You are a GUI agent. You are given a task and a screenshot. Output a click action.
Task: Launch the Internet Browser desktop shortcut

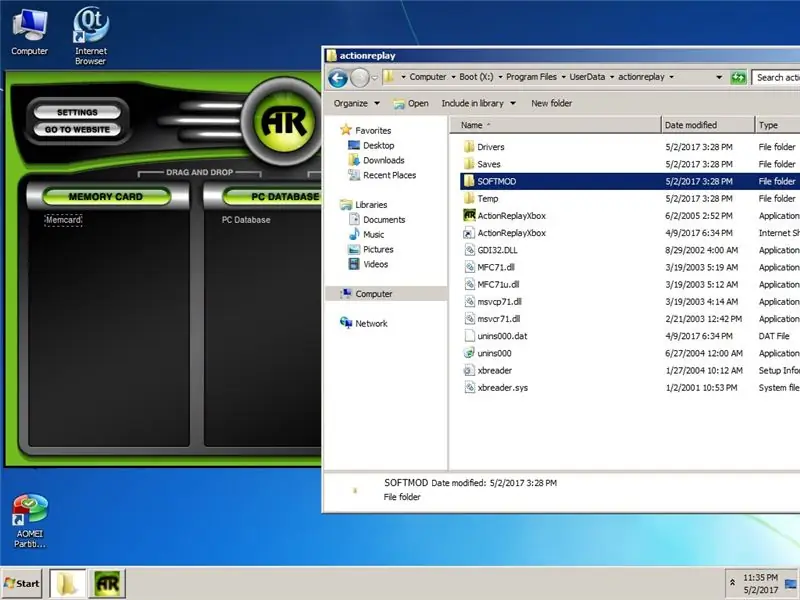pos(90,36)
